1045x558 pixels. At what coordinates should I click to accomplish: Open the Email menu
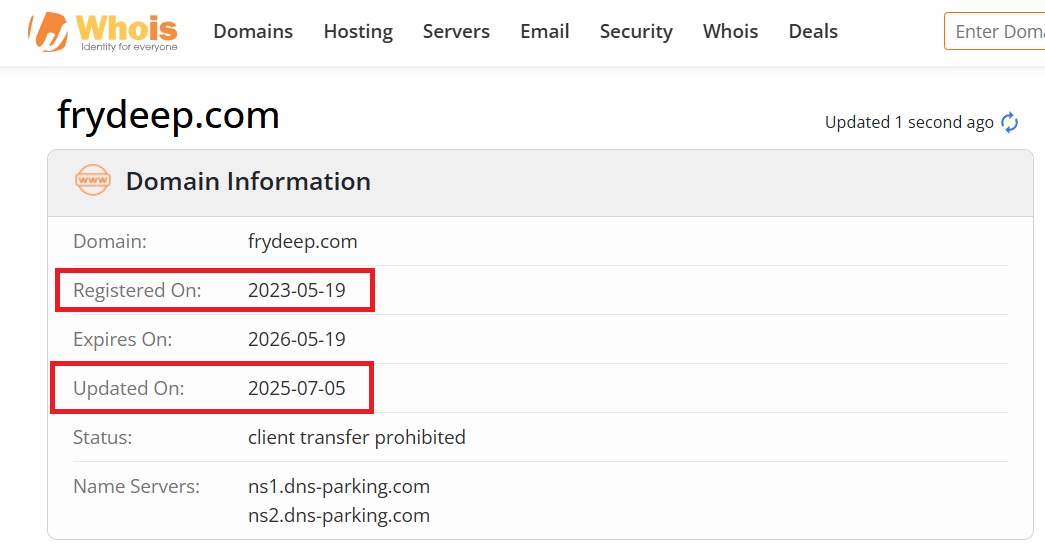[544, 31]
